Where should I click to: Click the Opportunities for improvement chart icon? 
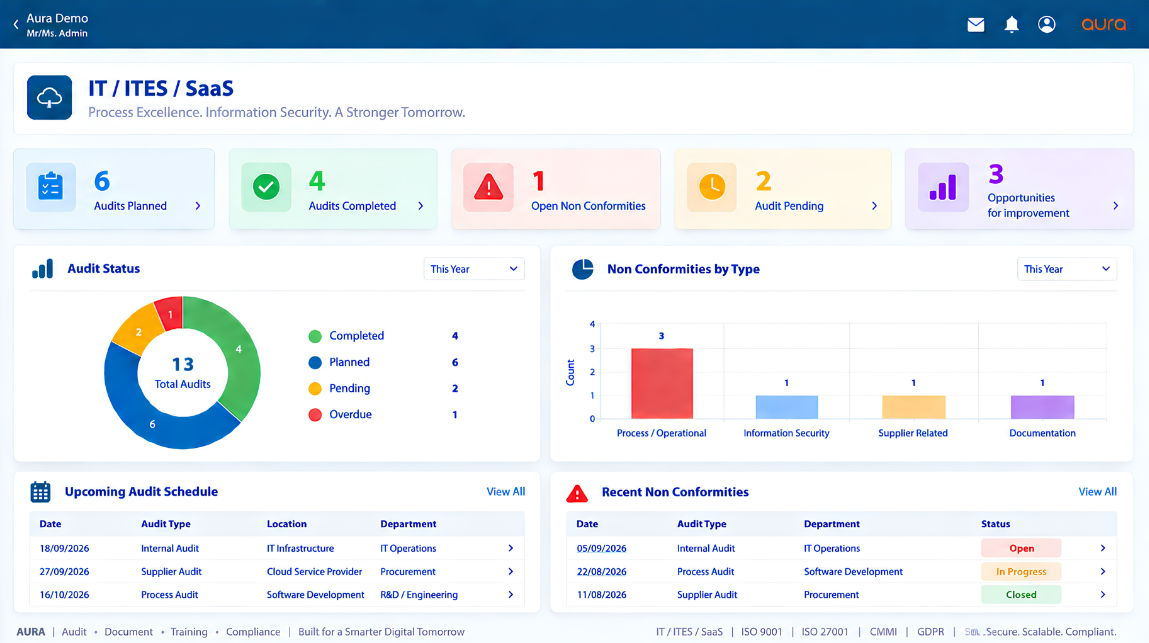(943, 188)
